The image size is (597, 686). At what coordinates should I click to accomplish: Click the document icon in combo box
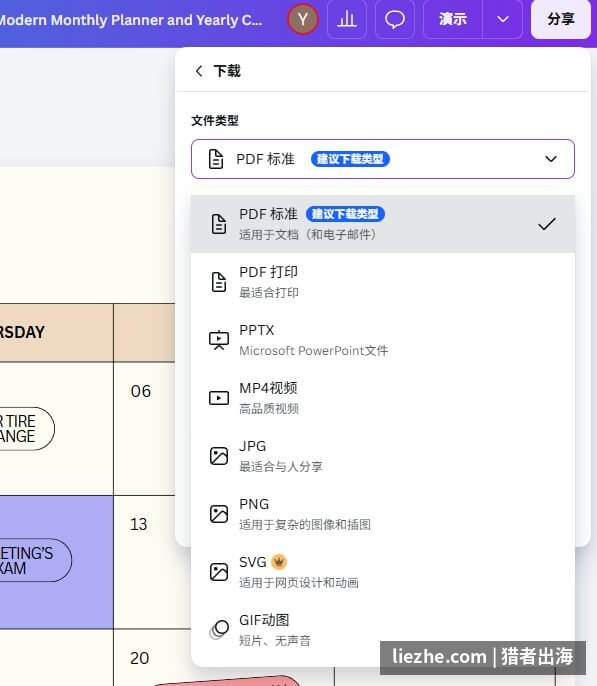216,159
